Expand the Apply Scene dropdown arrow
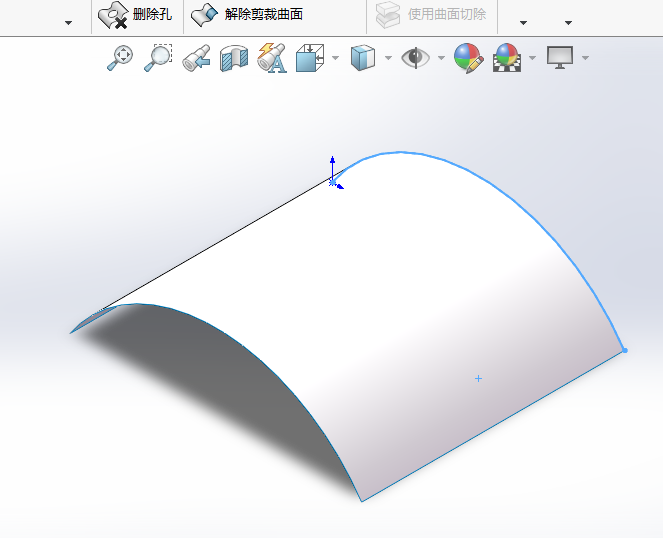 click(532, 58)
